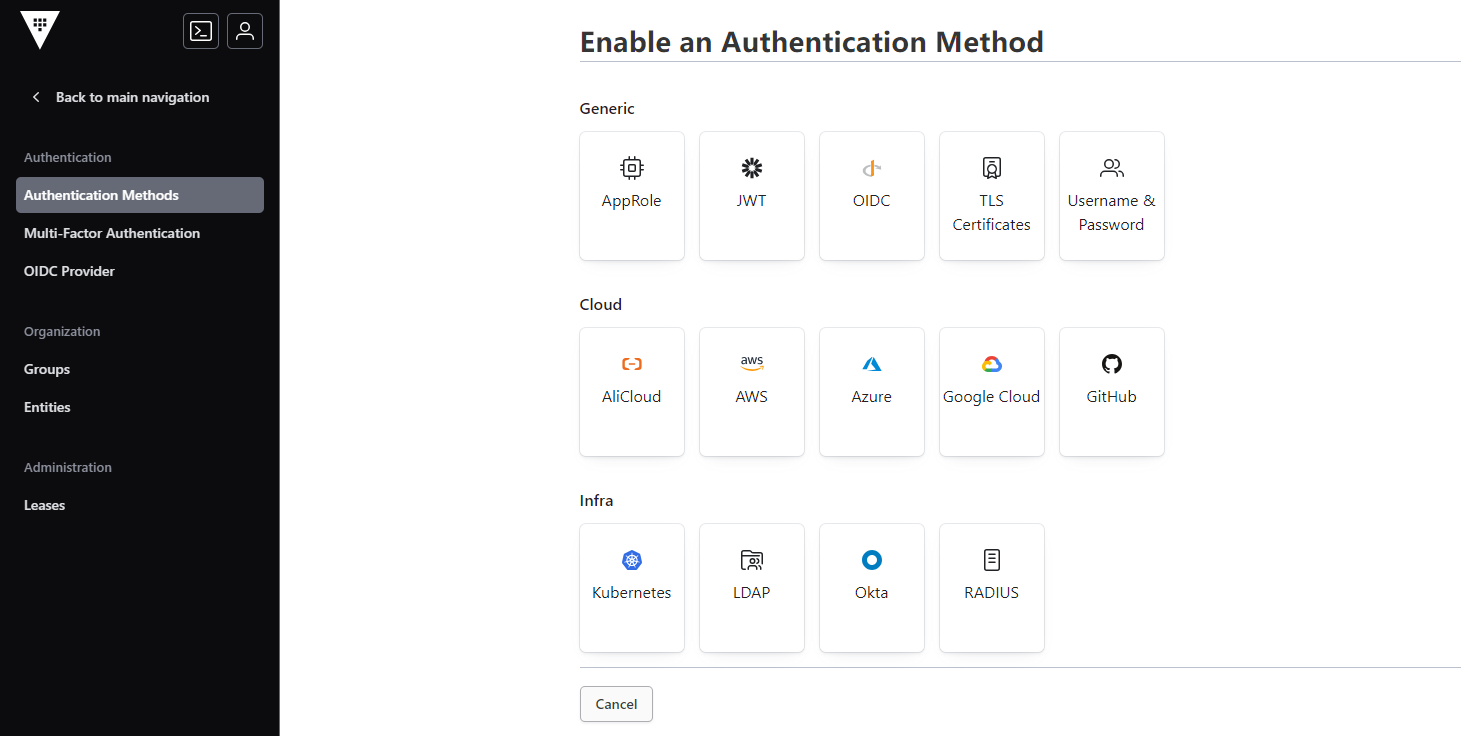Select the Kubernetes auth tile
Viewport: 1461px width, 736px height.
pos(632,588)
